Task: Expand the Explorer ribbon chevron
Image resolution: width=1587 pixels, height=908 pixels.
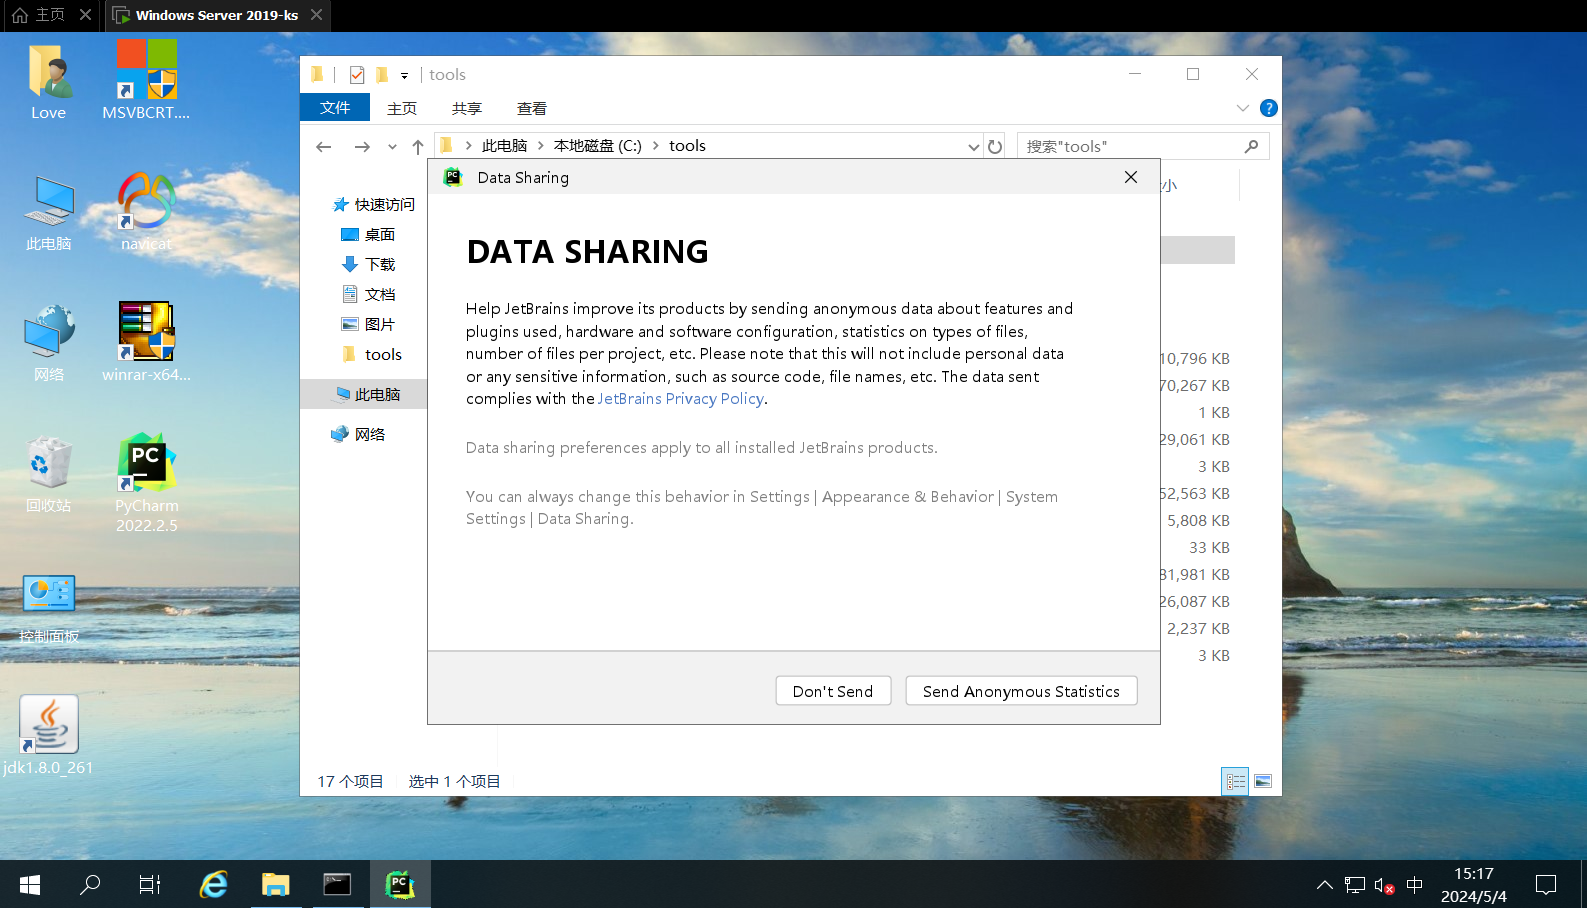Action: [x=1243, y=108]
